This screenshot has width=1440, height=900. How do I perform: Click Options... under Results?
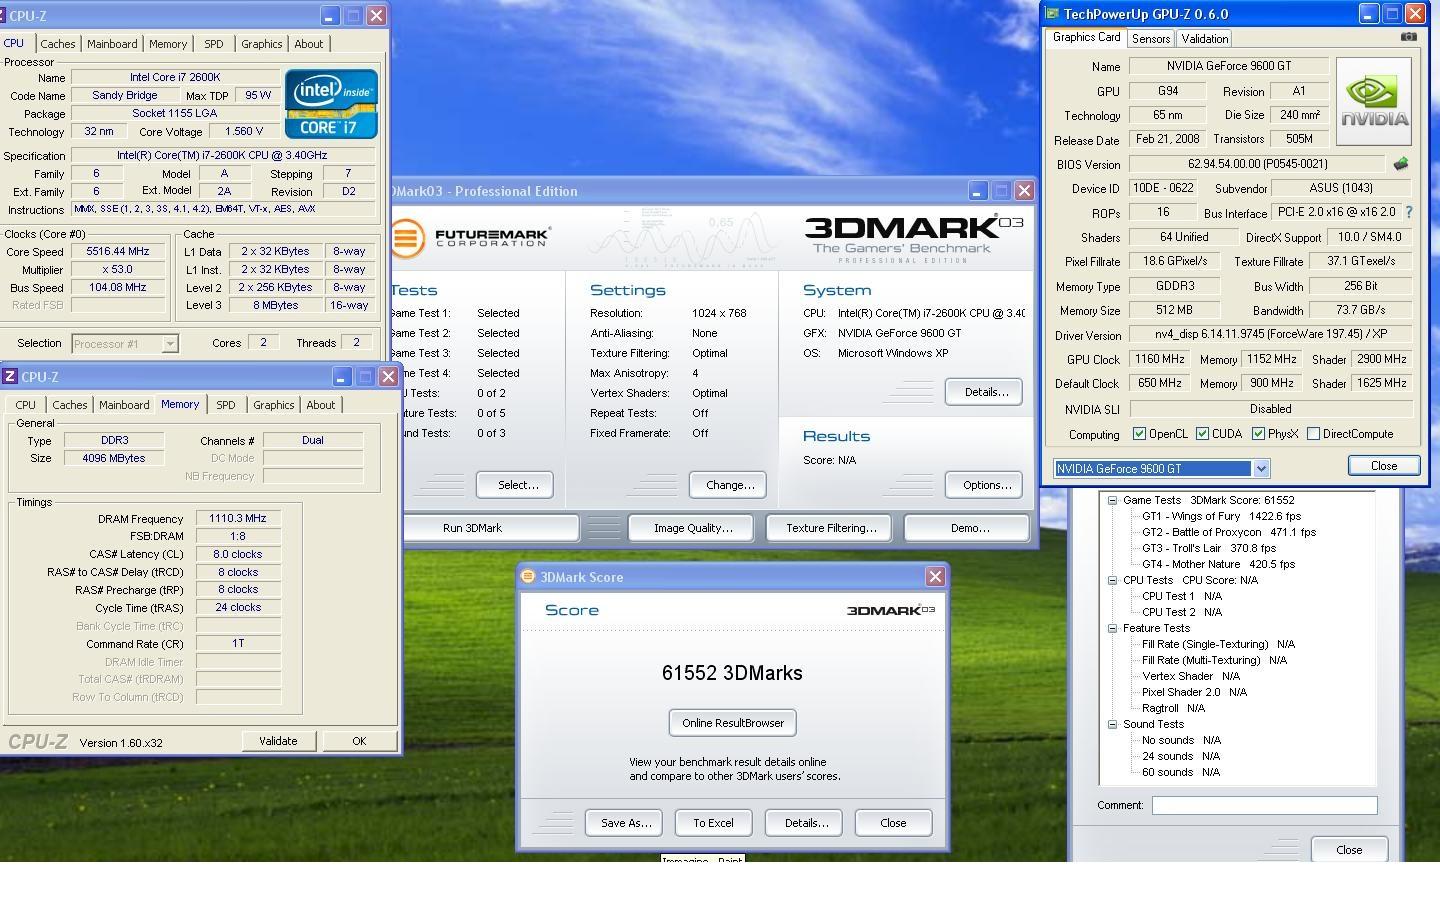coord(984,485)
